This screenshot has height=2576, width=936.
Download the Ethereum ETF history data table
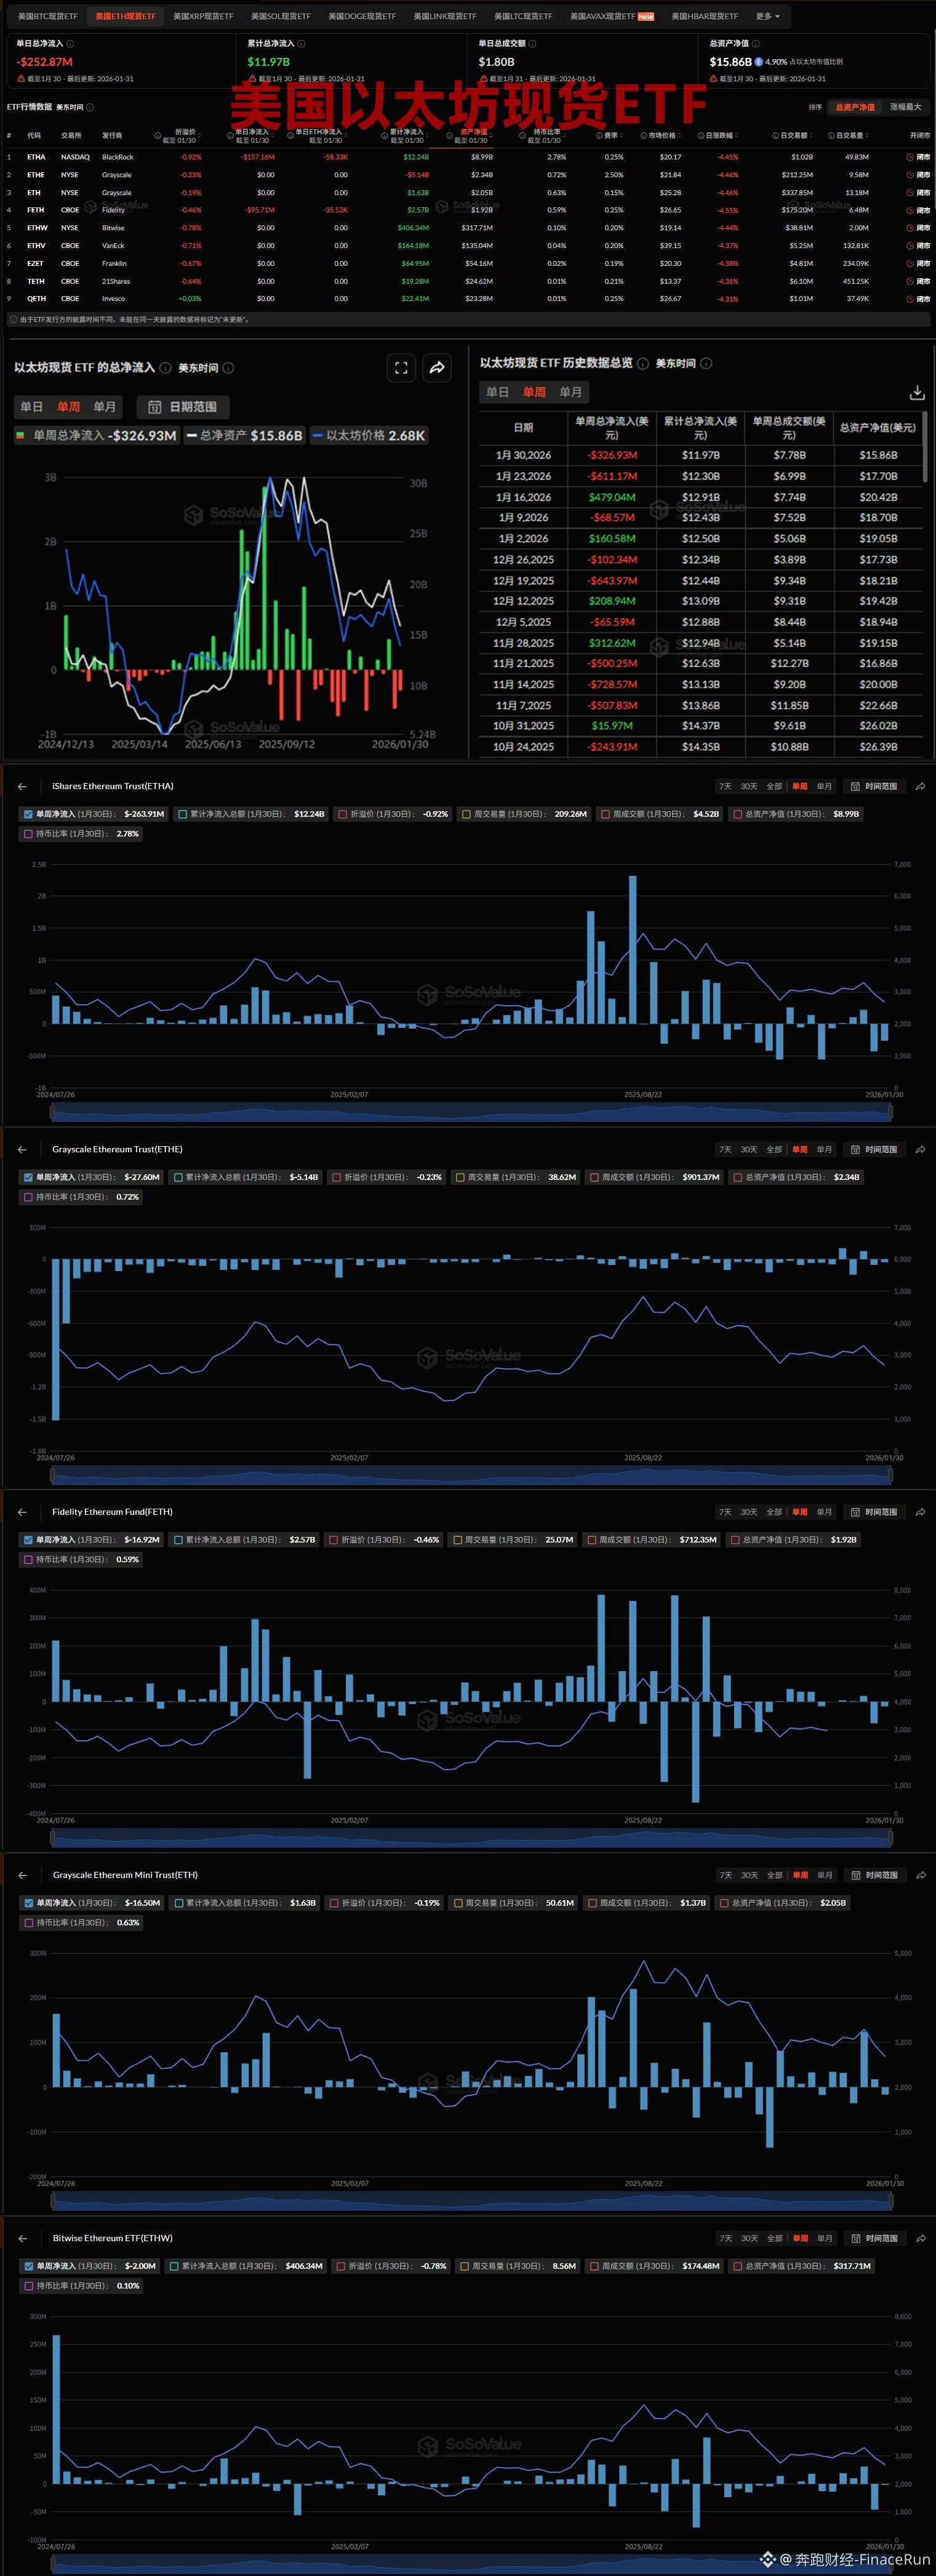(x=916, y=393)
